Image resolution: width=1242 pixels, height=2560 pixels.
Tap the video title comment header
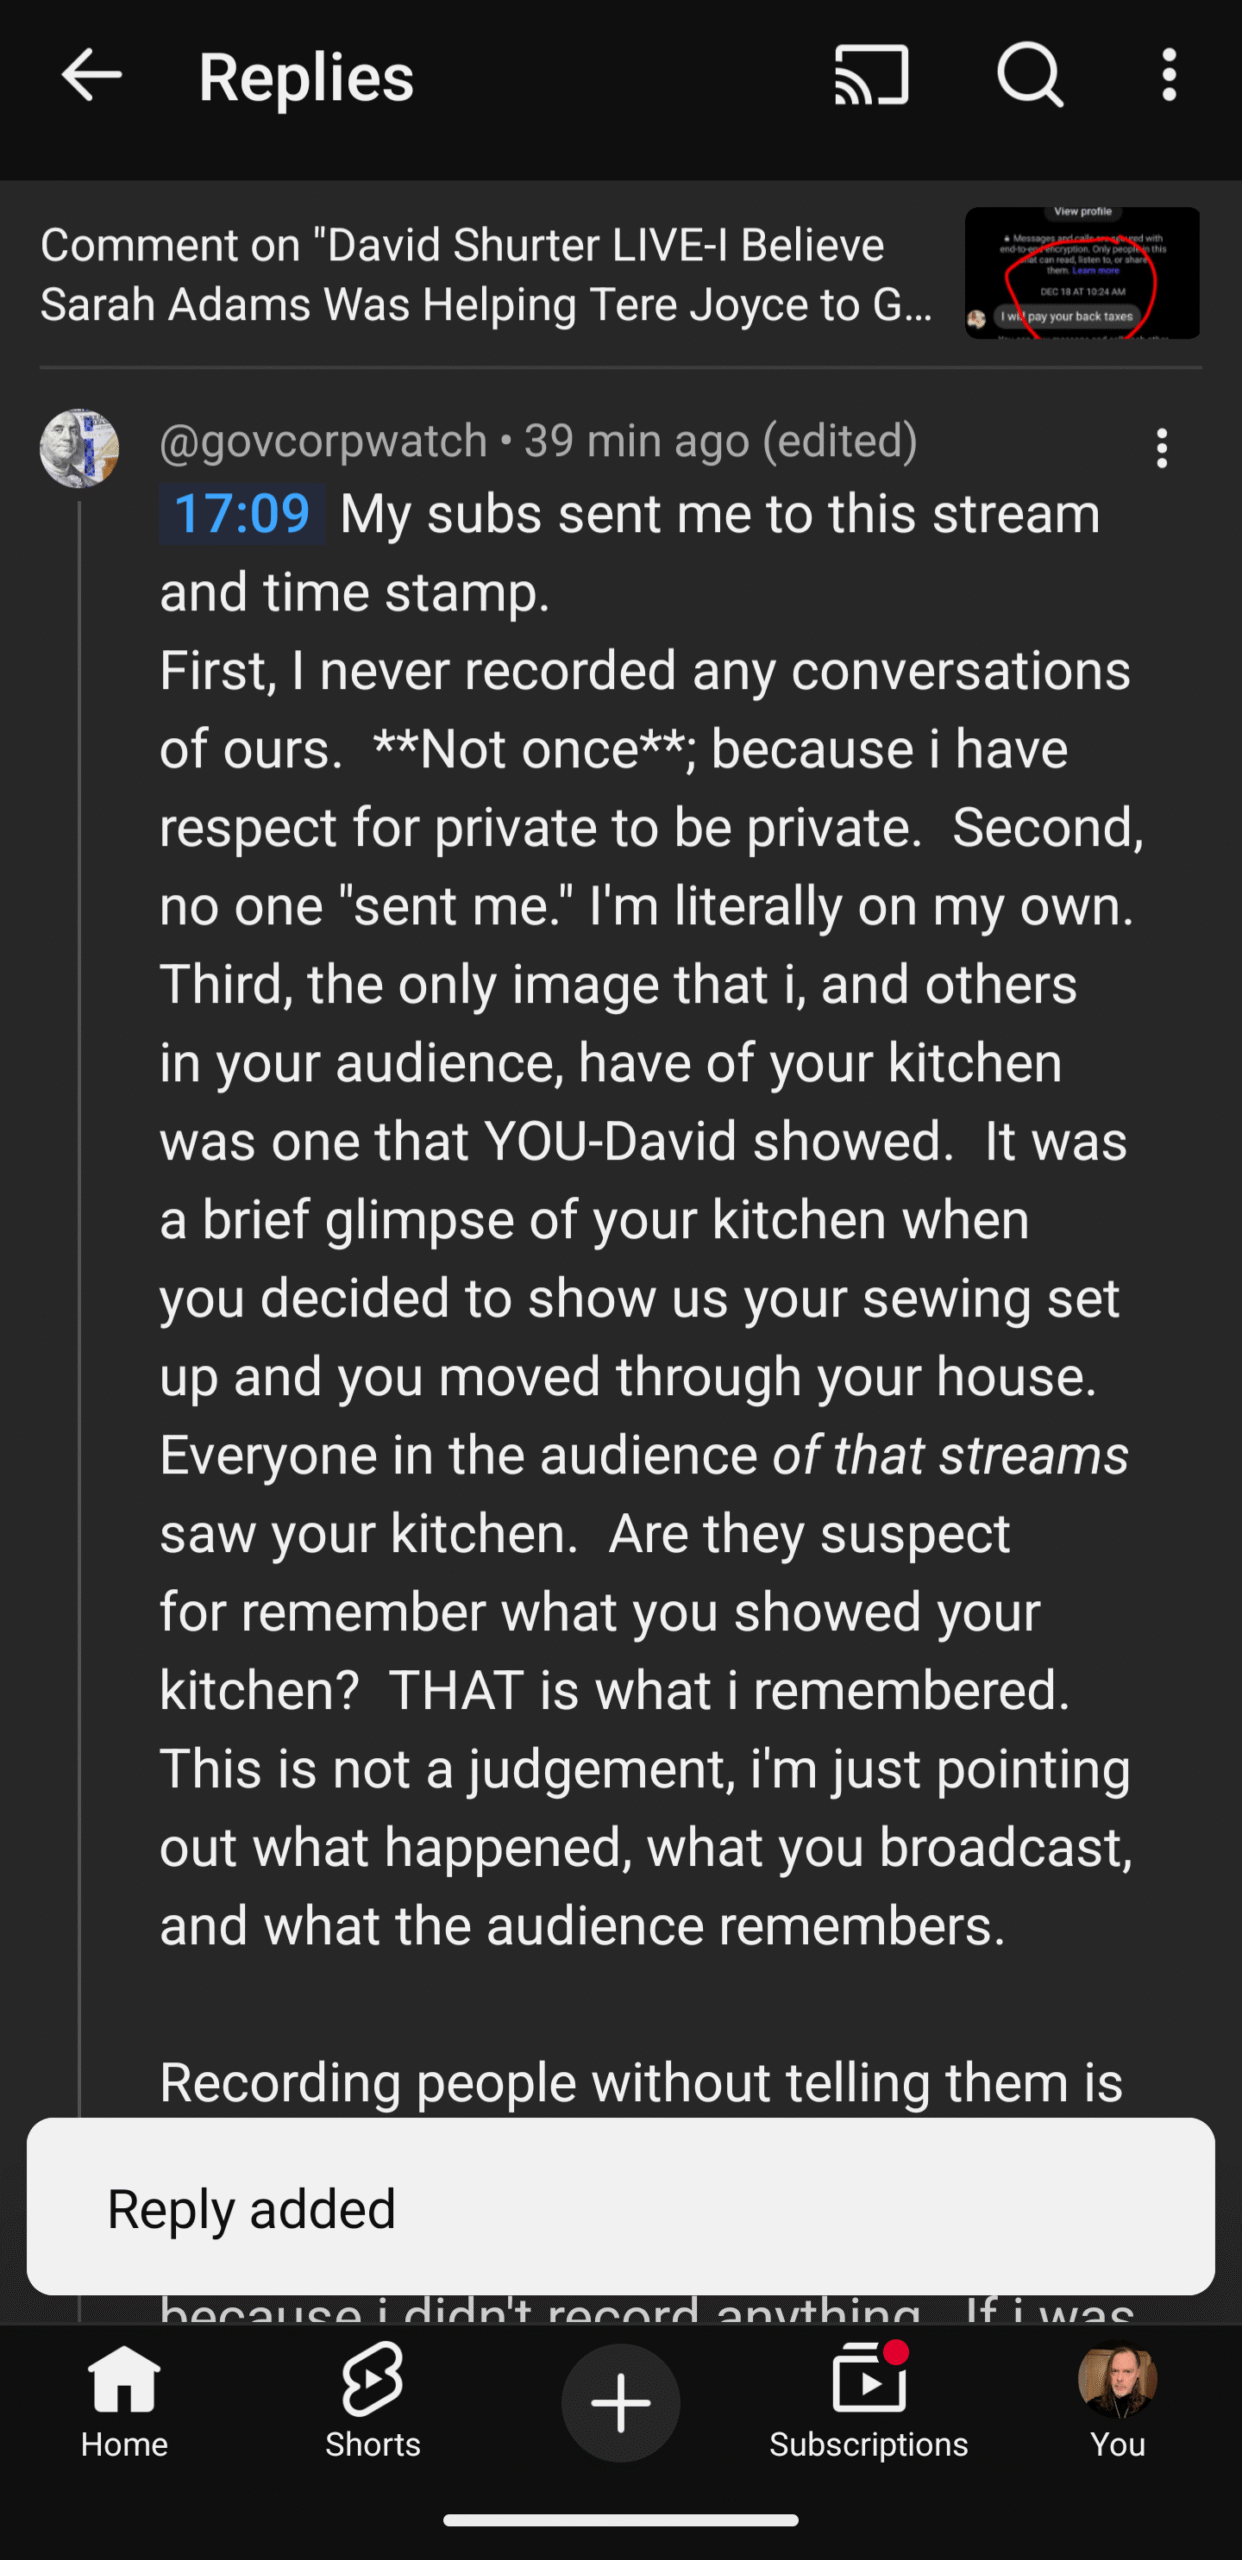(x=486, y=275)
